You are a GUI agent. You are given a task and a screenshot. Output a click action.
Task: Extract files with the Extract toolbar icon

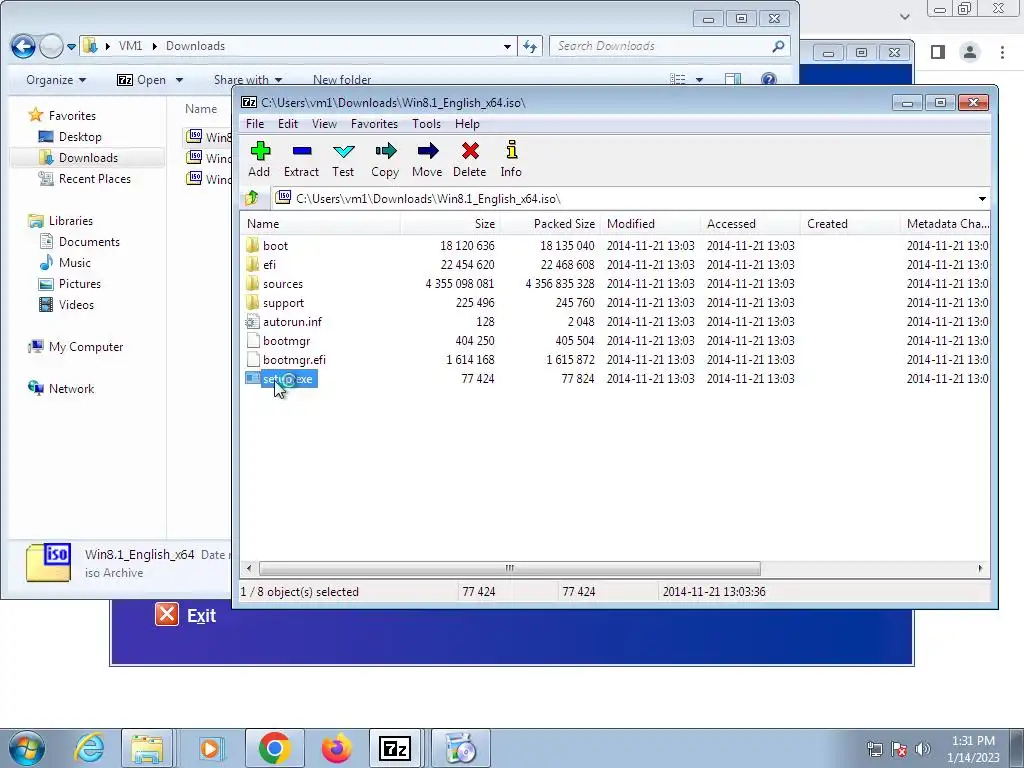point(301,159)
